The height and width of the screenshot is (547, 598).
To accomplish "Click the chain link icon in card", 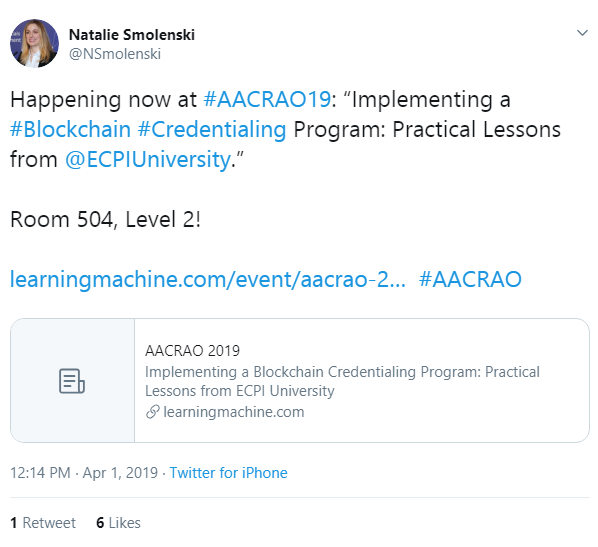I will (152, 412).
